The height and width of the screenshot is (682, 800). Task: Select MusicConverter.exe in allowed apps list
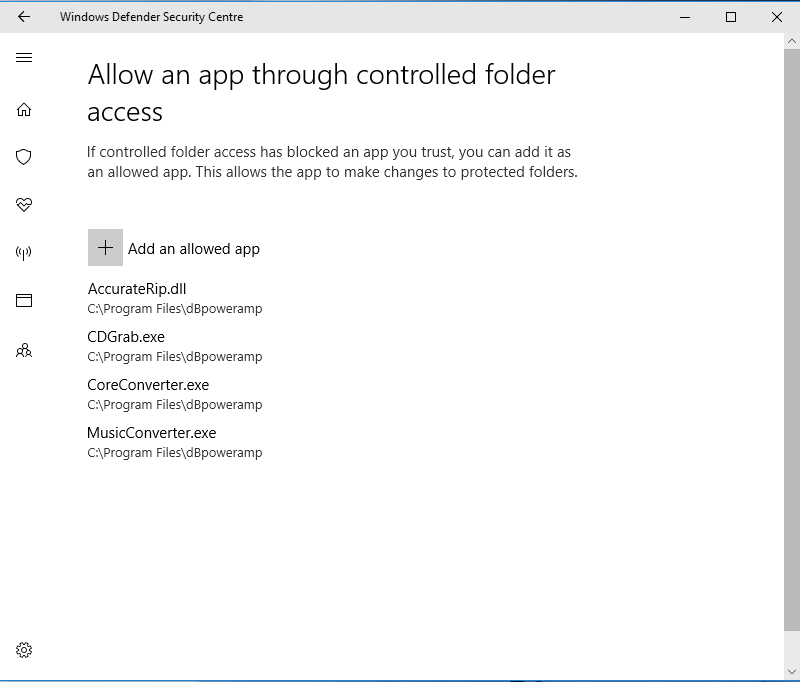pyautogui.click(x=152, y=433)
